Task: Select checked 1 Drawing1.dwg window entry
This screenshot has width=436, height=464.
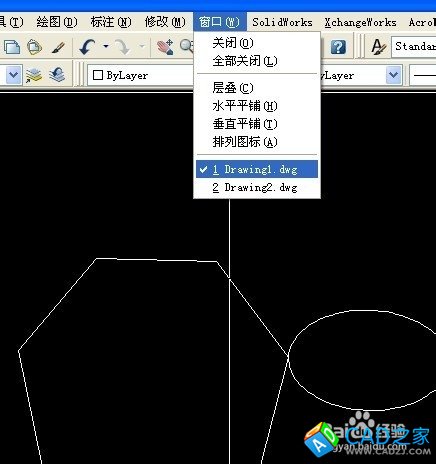Action: 257,169
